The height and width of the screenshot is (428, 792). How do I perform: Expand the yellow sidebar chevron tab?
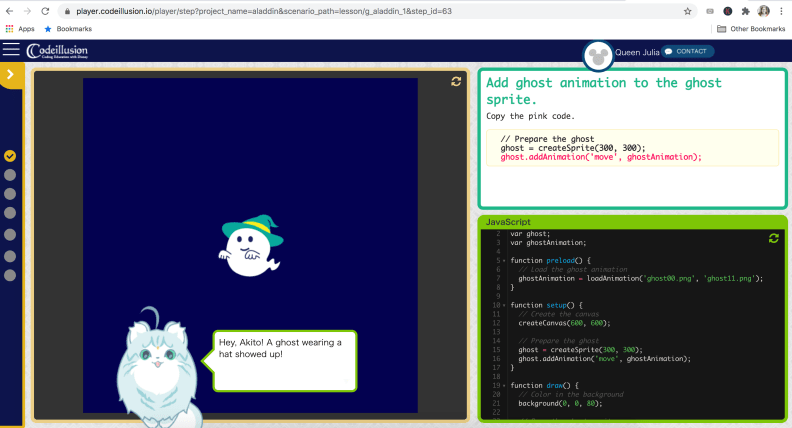[10, 75]
